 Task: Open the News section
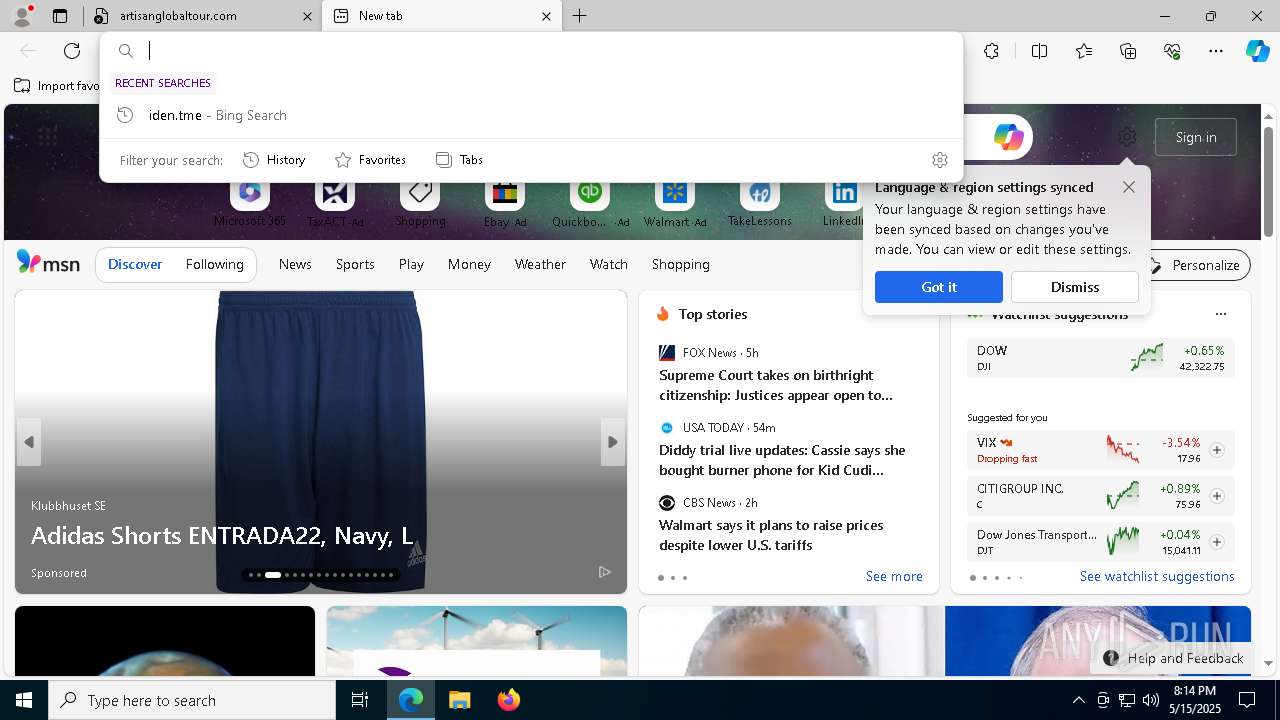(x=295, y=264)
